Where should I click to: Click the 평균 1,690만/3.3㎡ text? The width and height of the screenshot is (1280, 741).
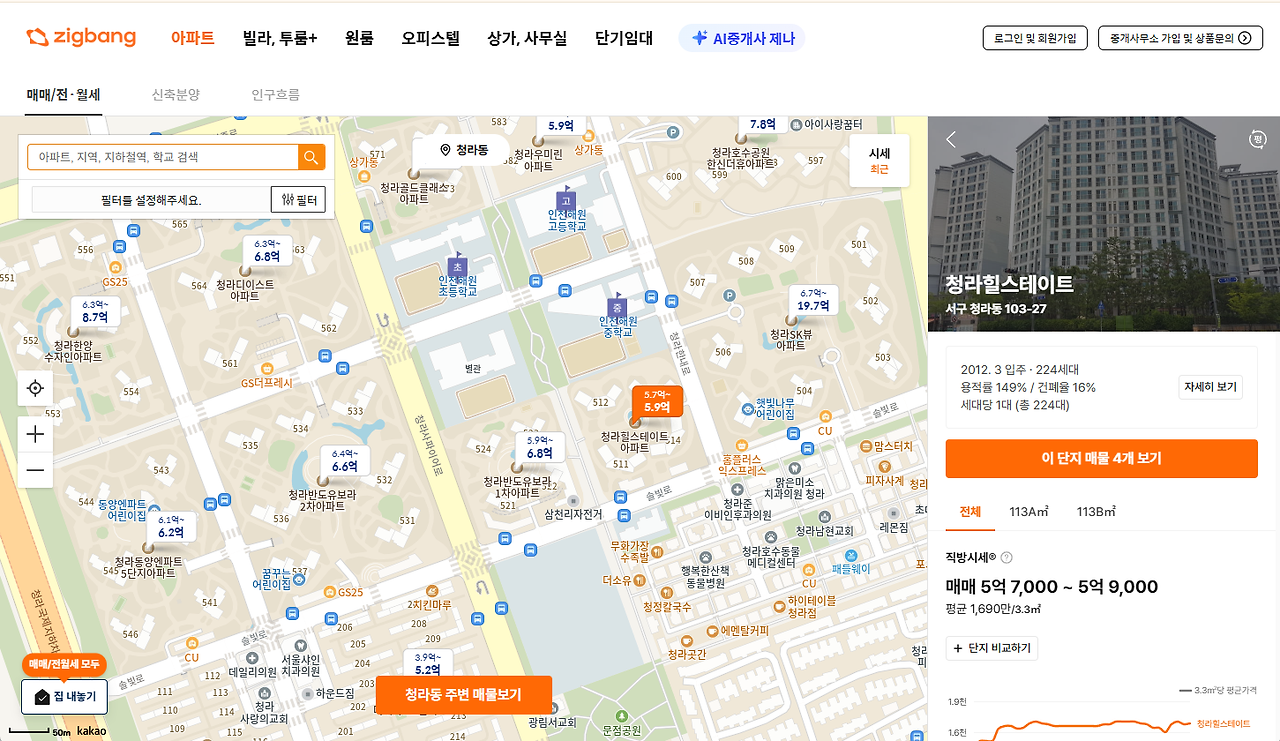993,608
